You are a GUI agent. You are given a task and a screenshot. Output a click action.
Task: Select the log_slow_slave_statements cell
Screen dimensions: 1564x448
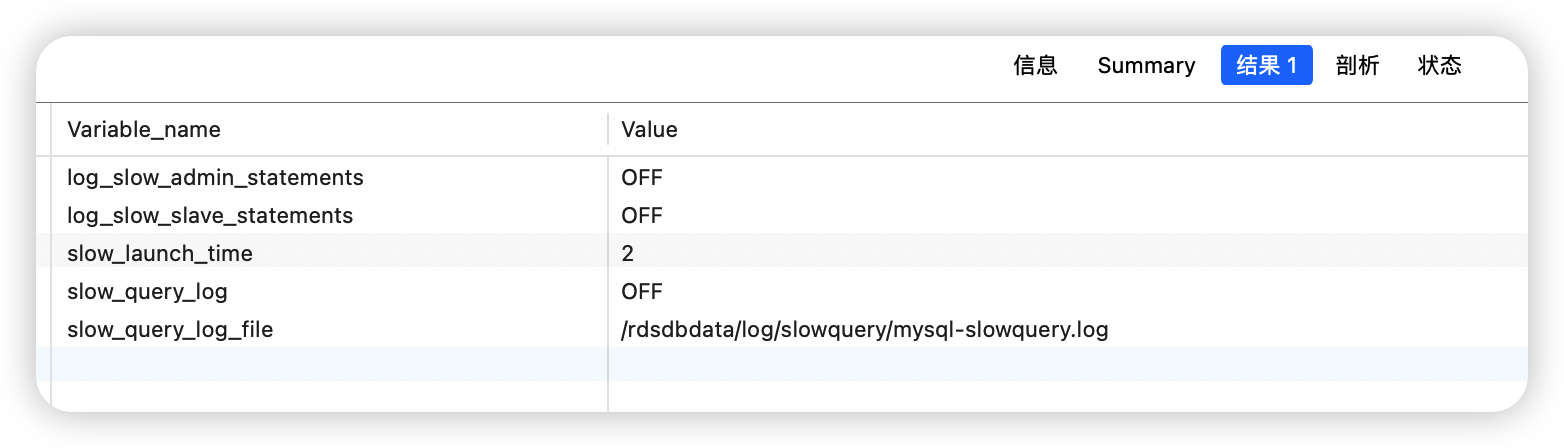click(x=210, y=216)
